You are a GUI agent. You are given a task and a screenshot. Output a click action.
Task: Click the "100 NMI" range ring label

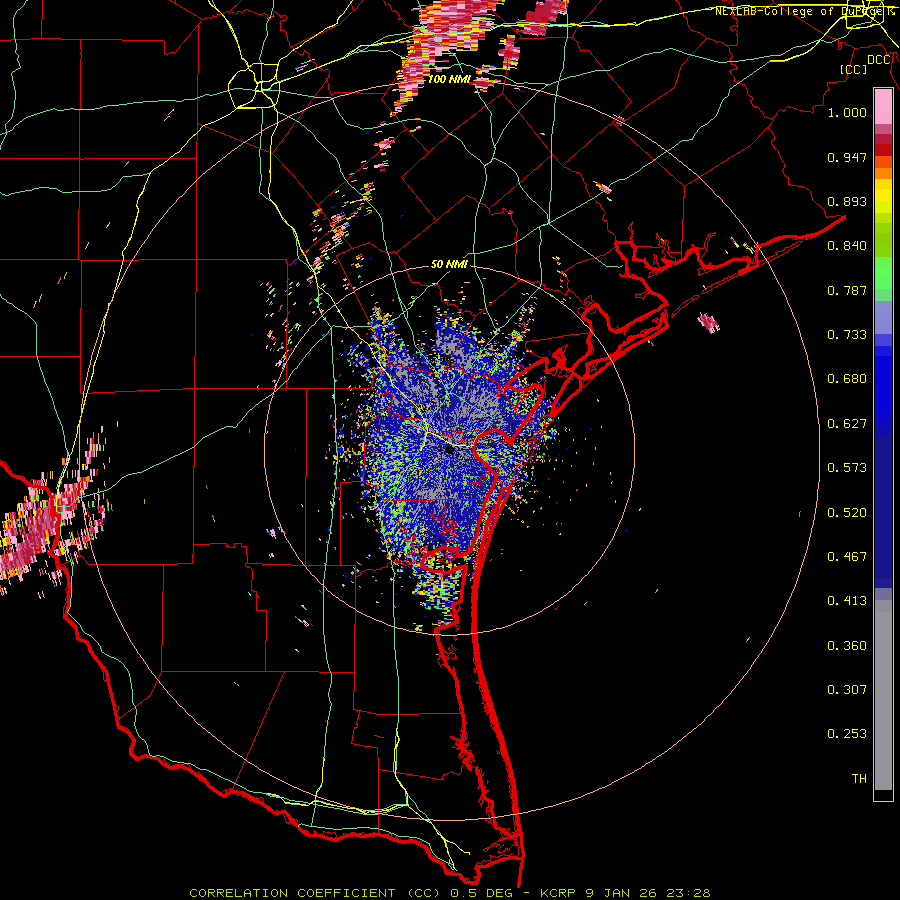449,79
